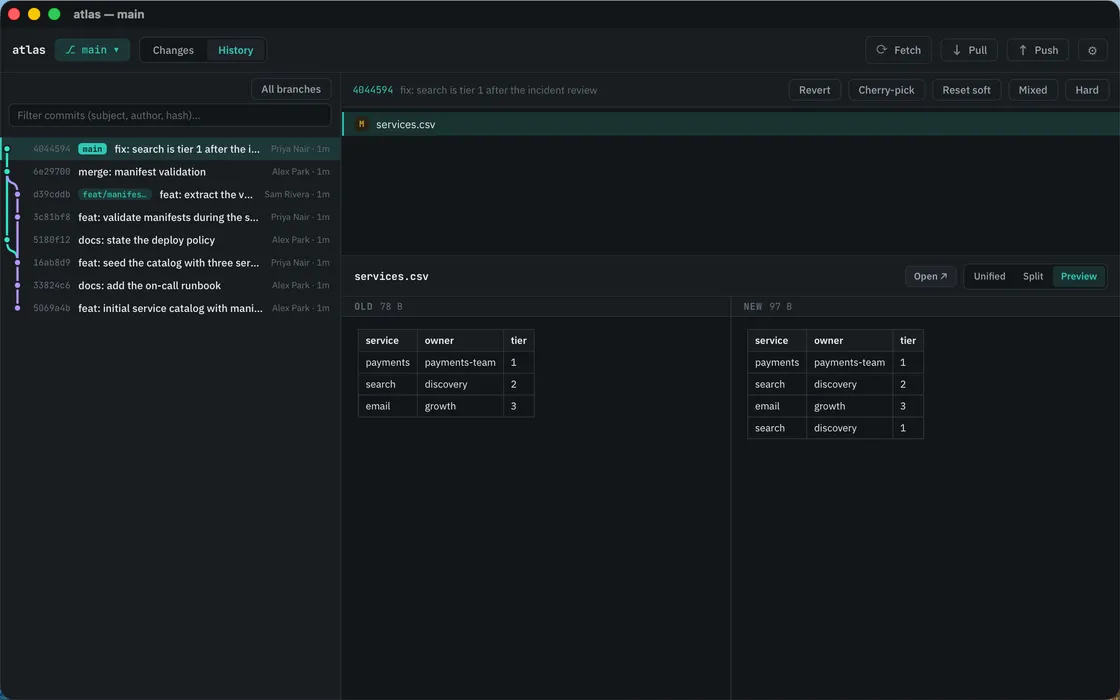Click the Mixed reset button
This screenshot has height=700, width=1120.
tap(1032, 90)
